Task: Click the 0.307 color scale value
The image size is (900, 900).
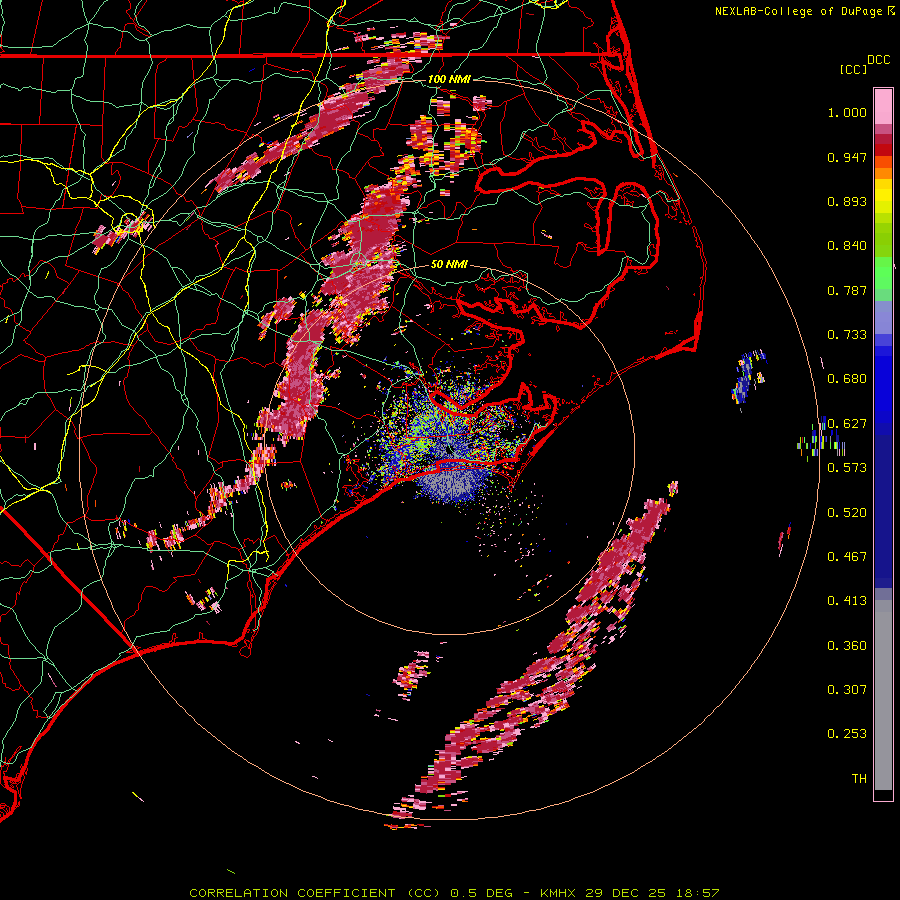Action: (847, 690)
